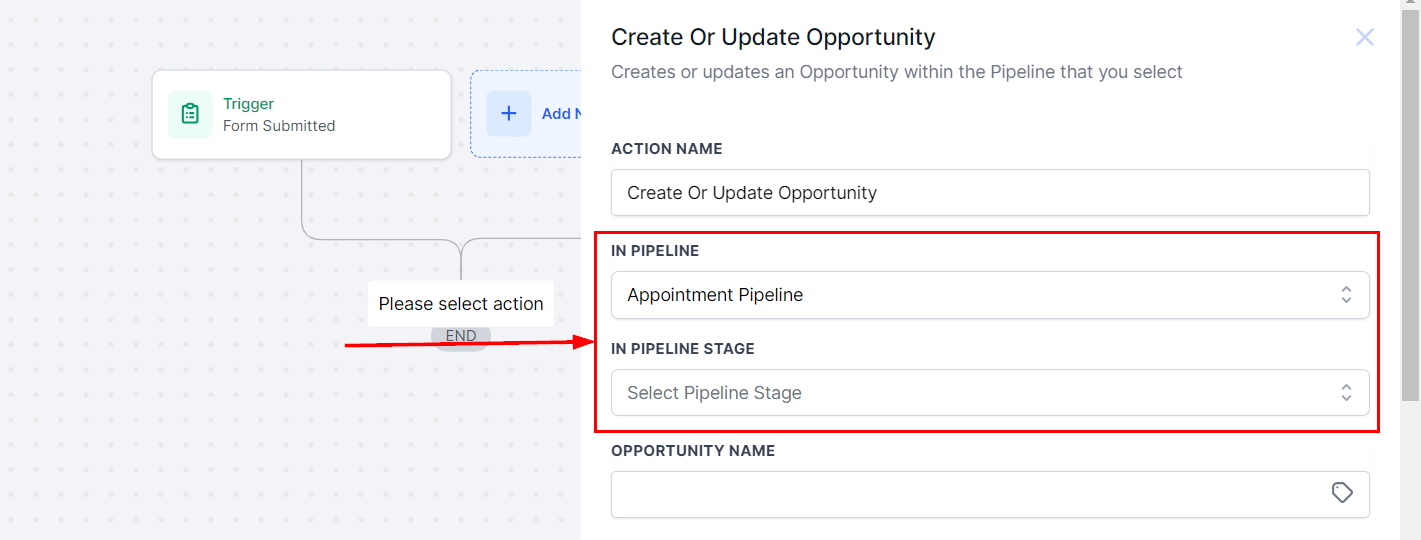Click the tag icon in Opportunity Name
1421x540 pixels.
pyautogui.click(x=1342, y=493)
